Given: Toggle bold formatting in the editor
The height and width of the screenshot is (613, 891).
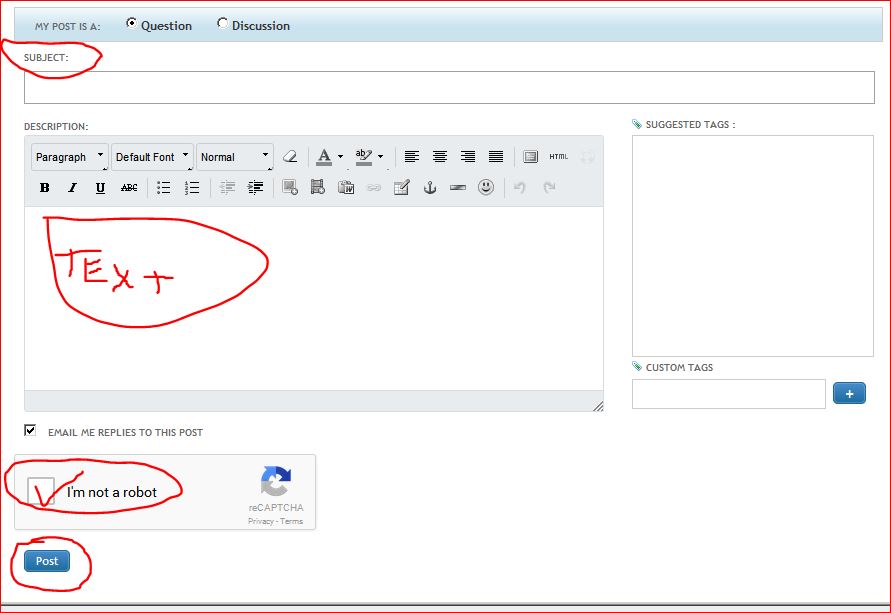Looking at the screenshot, I should coord(44,188).
